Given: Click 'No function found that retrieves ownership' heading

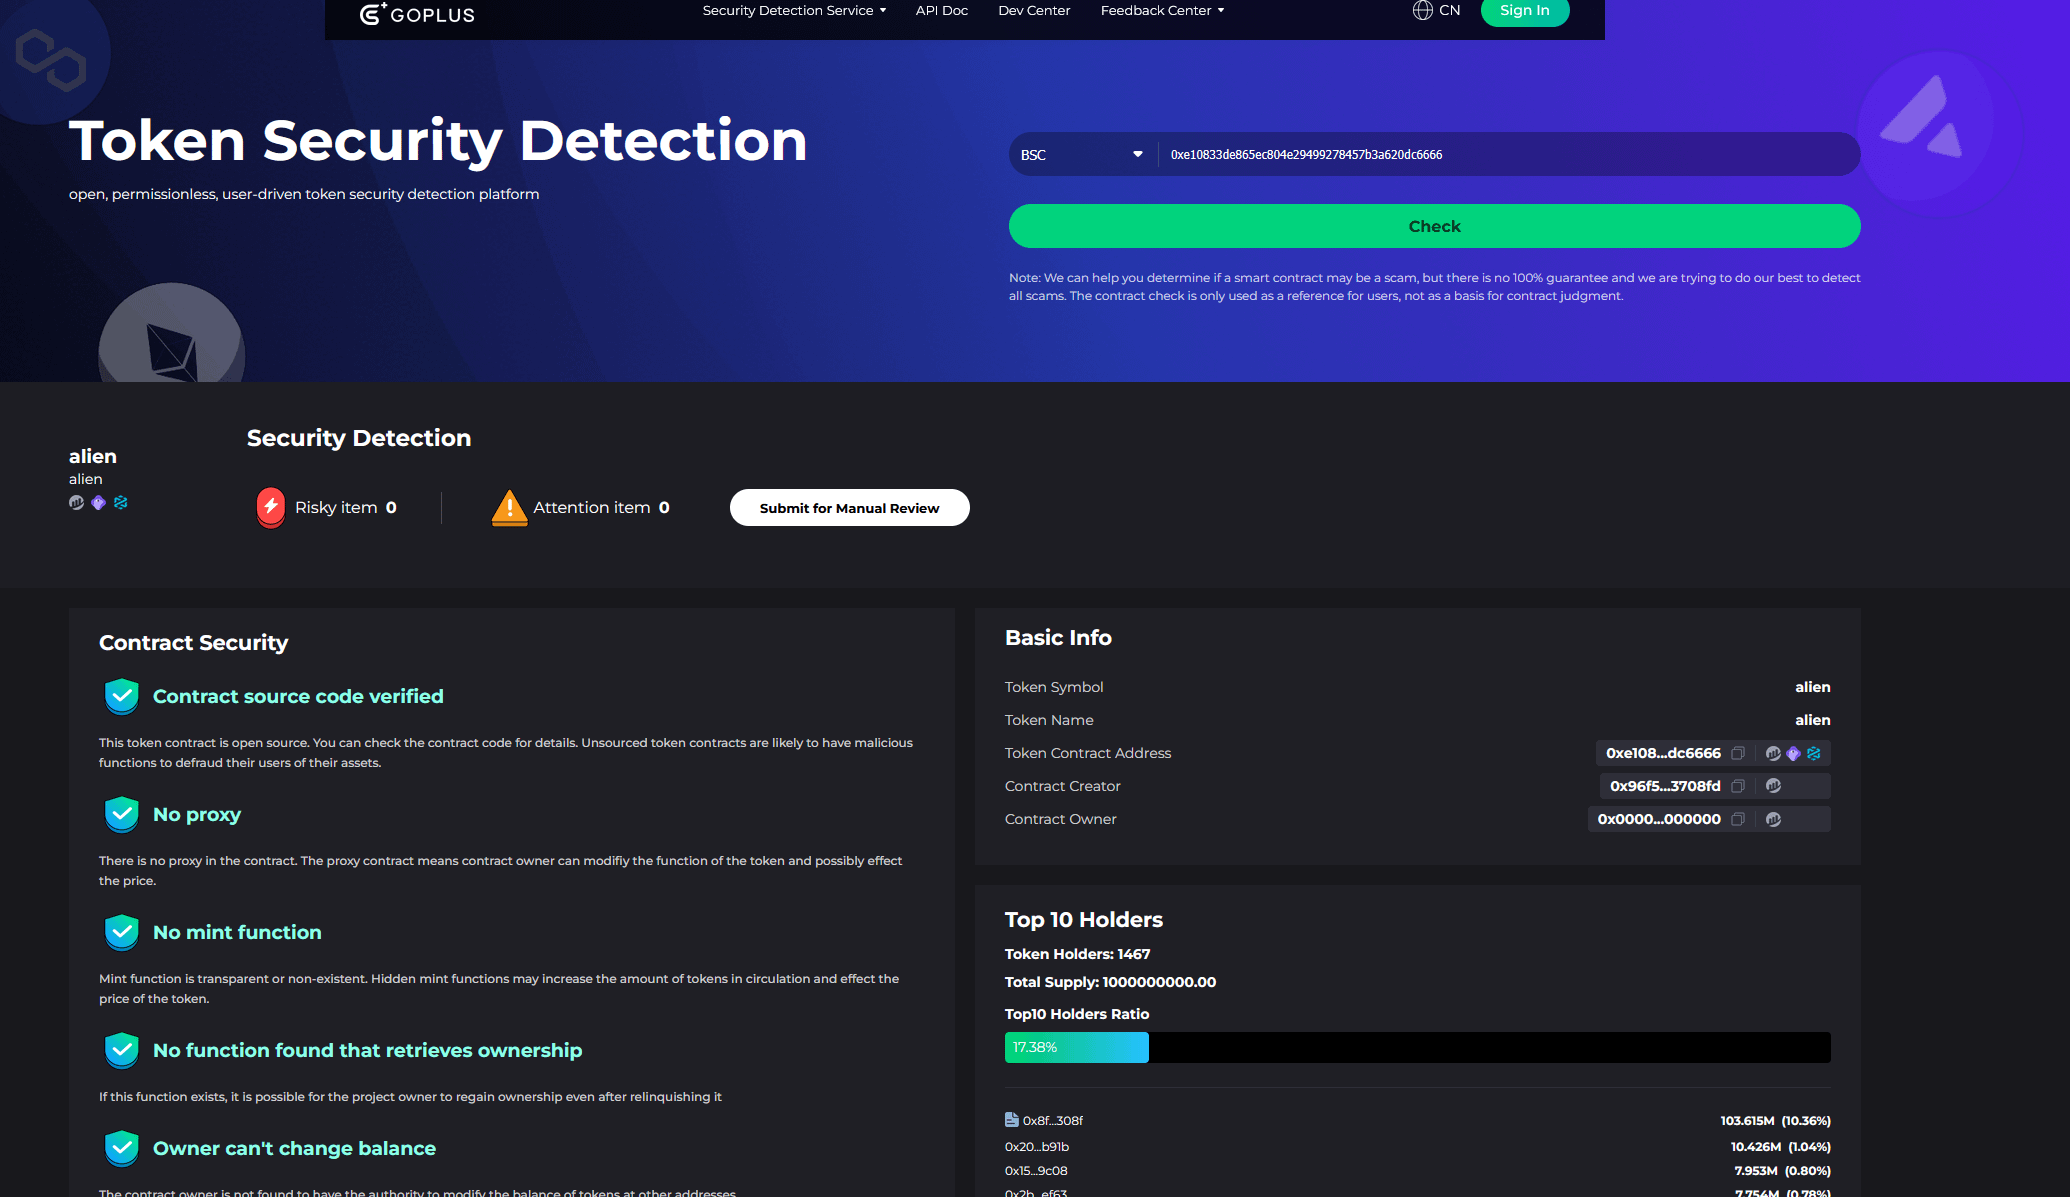Looking at the screenshot, I should [368, 1050].
